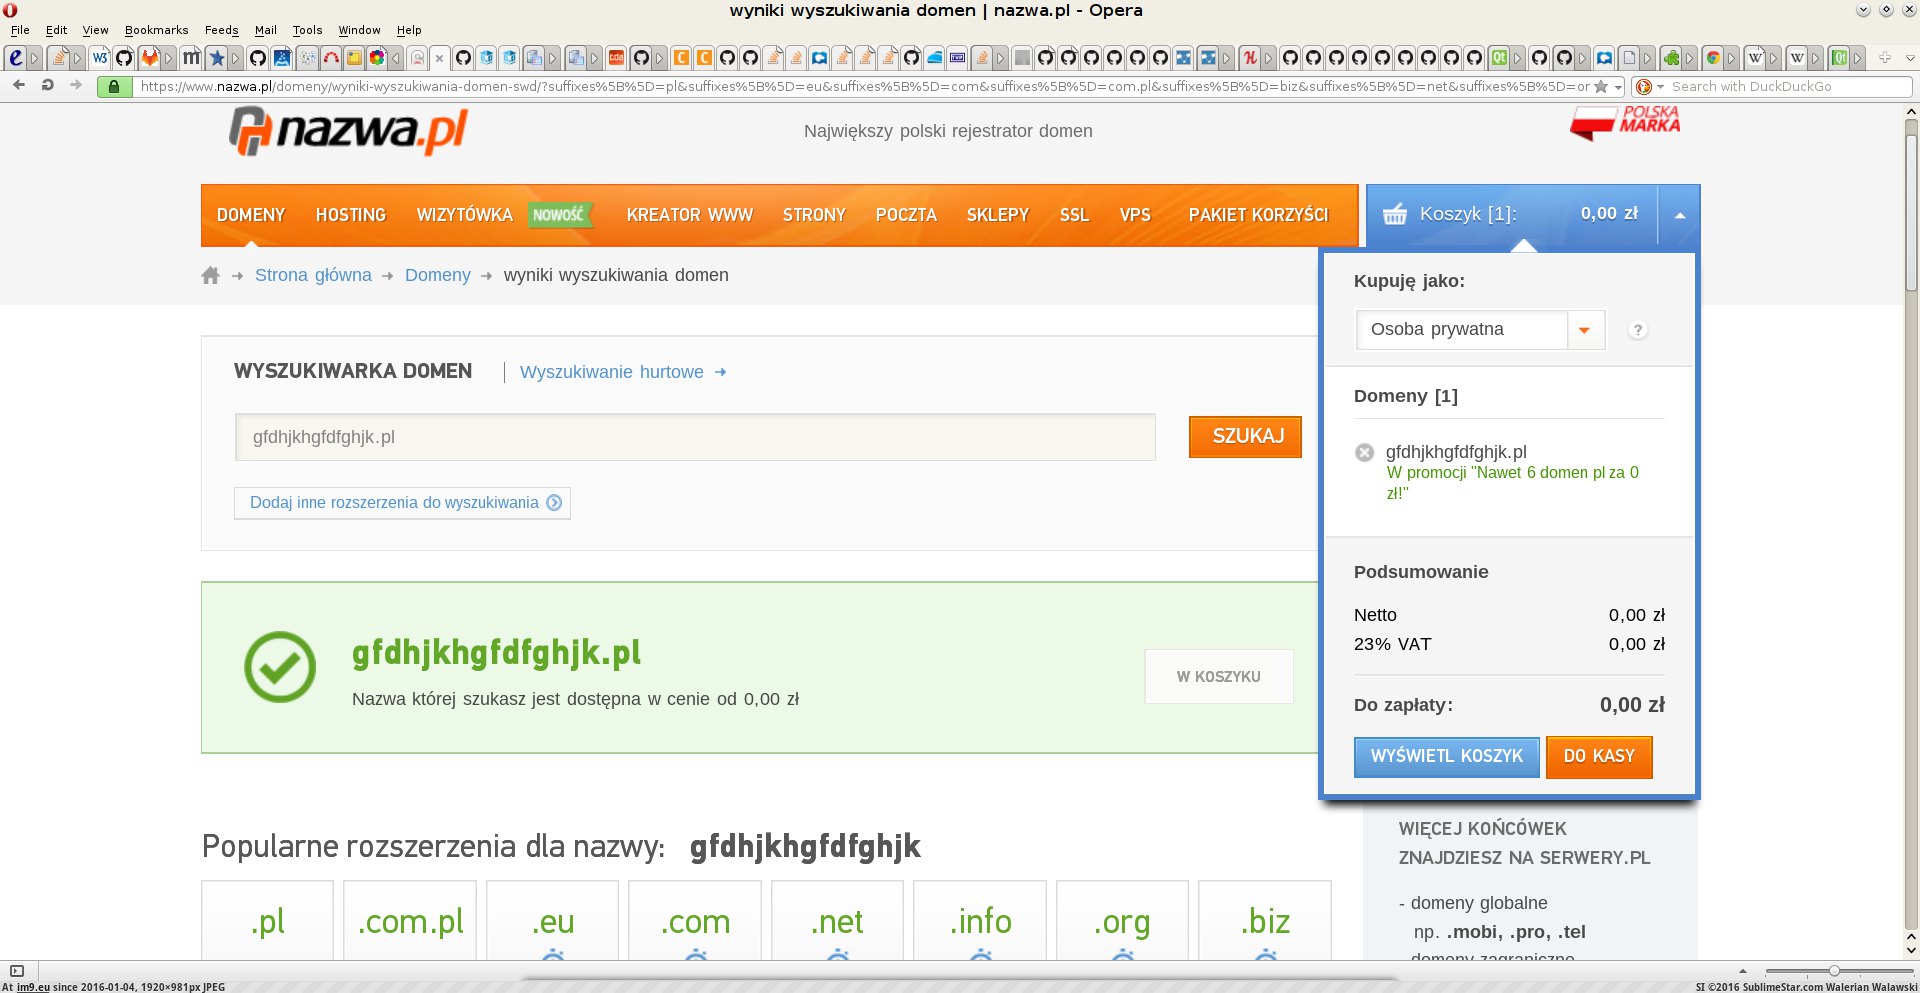Switch to the Chrome logo tab
The height and width of the screenshot is (993, 1920).
(x=1713, y=58)
